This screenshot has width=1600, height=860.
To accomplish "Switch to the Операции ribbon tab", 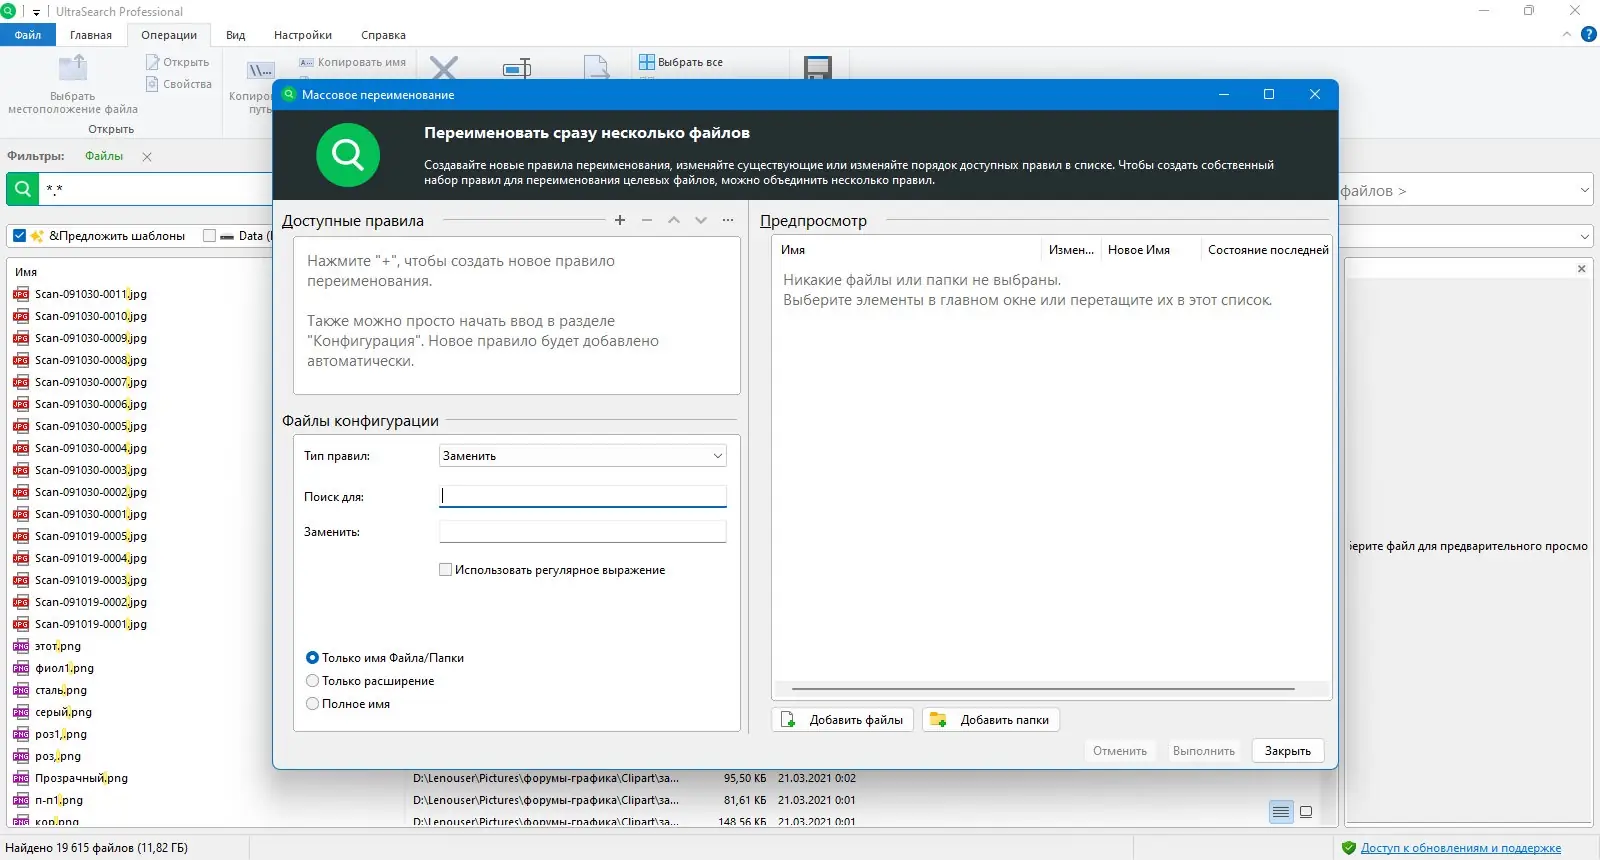I will point(169,35).
